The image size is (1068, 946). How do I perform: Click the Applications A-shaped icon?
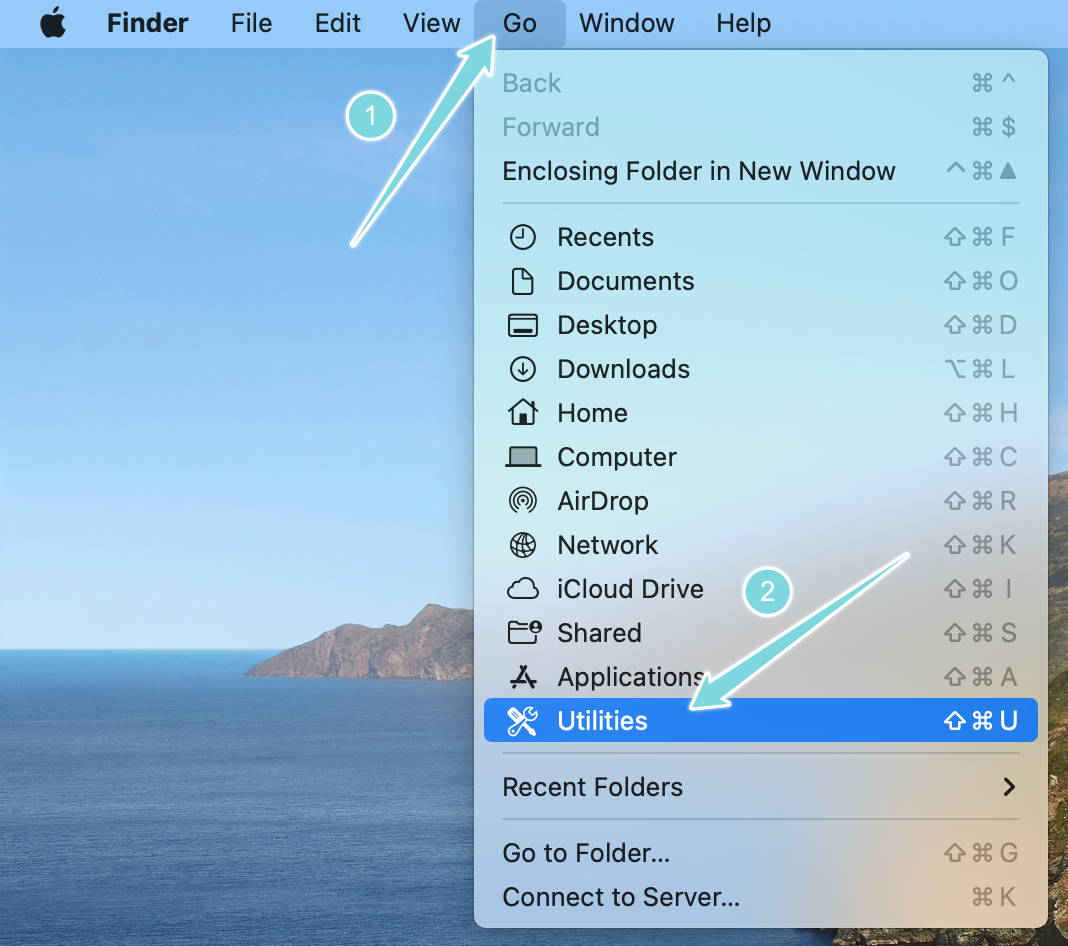(x=522, y=677)
